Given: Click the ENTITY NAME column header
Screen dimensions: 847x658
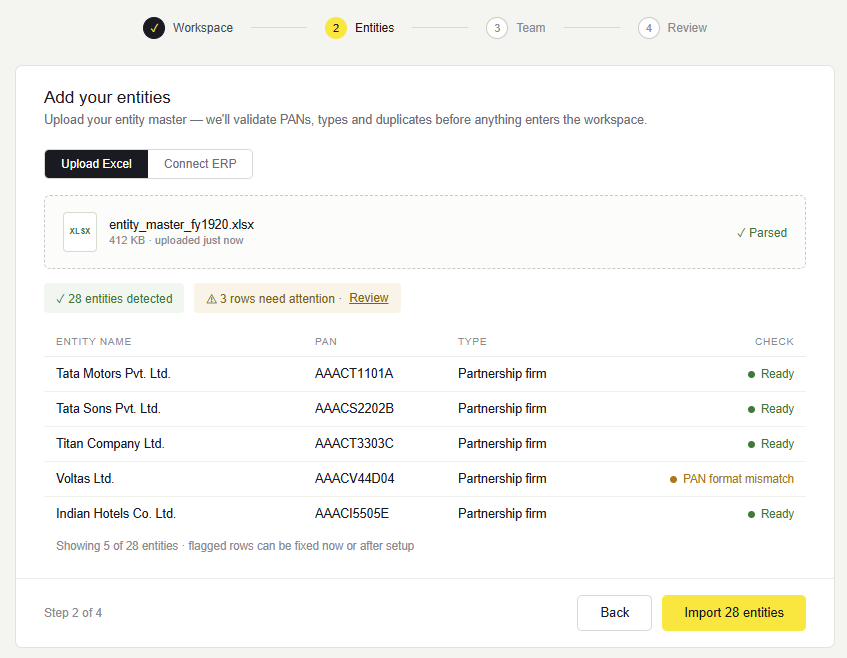Looking at the screenshot, I should tap(93, 341).
